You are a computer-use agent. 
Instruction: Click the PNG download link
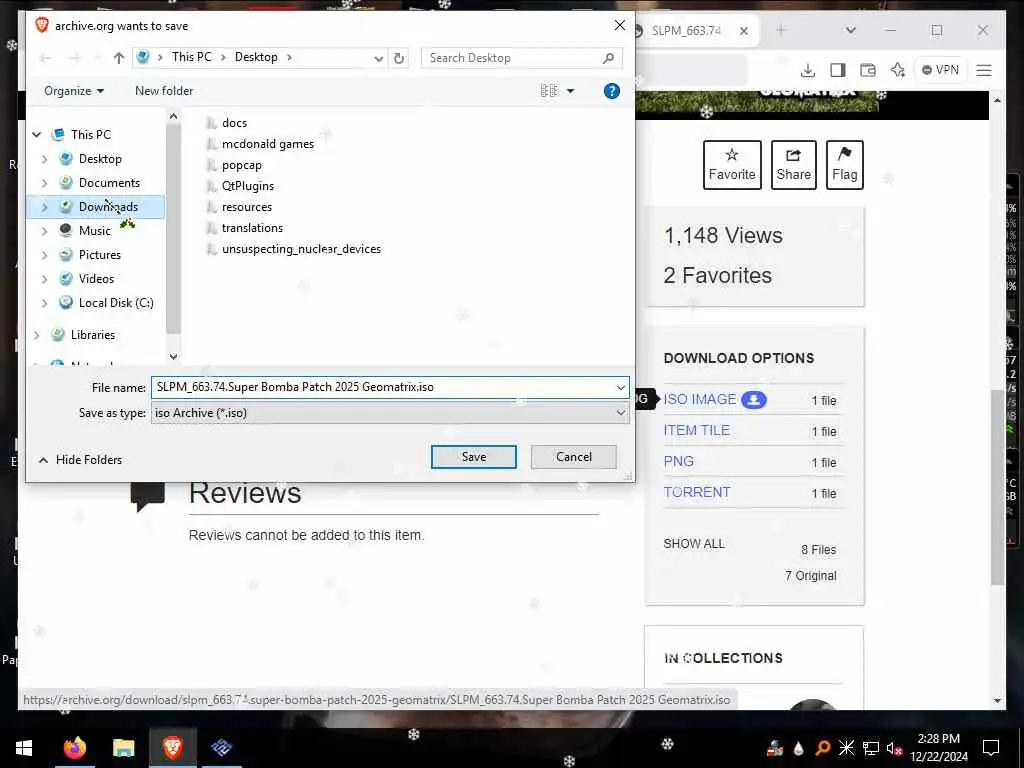tap(679, 461)
